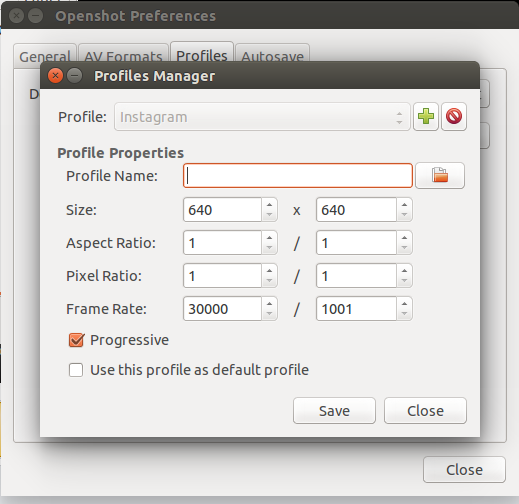Screen dimensions: 519x504
Task: Click the Size height 640 field
Action: (x=356, y=210)
